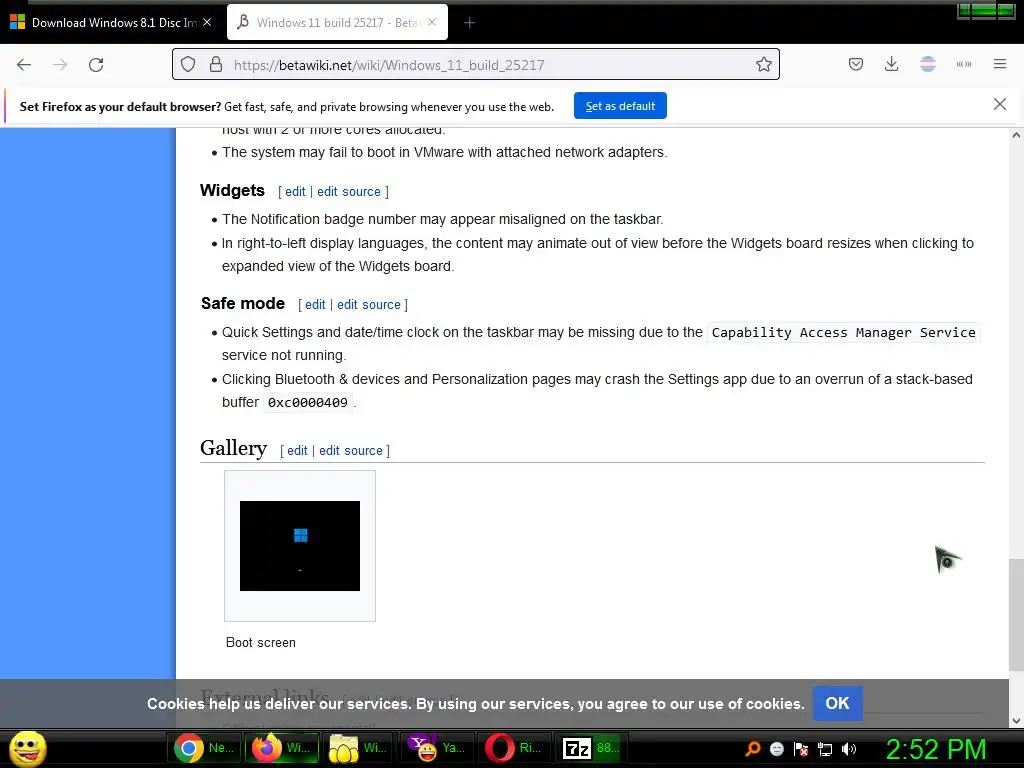Open the smiley face start button

click(x=27, y=748)
